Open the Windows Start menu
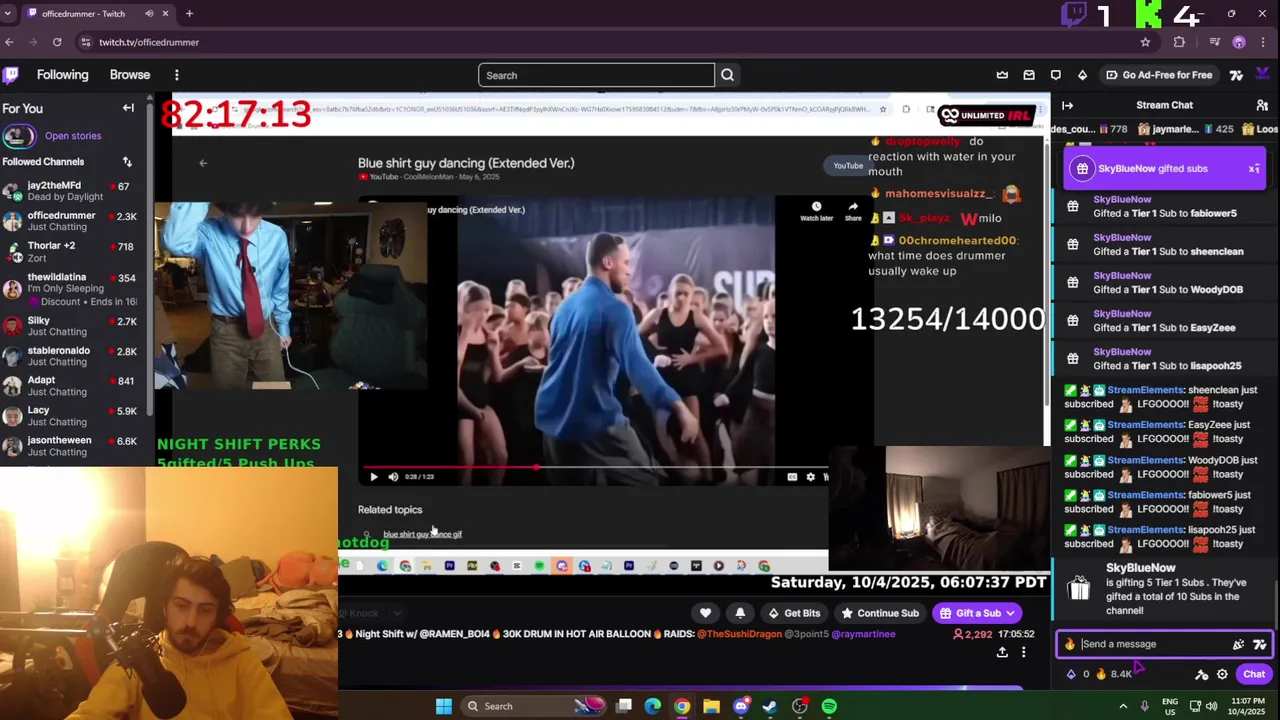 coord(444,706)
